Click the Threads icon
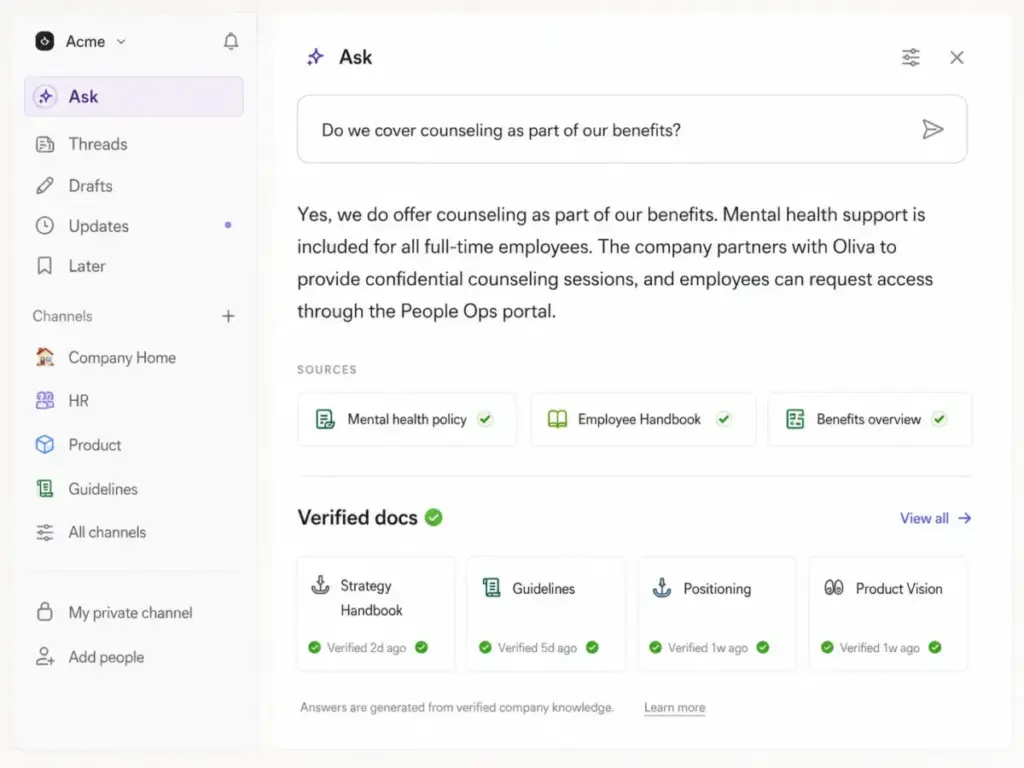The width and height of the screenshot is (1024, 768). (x=44, y=144)
